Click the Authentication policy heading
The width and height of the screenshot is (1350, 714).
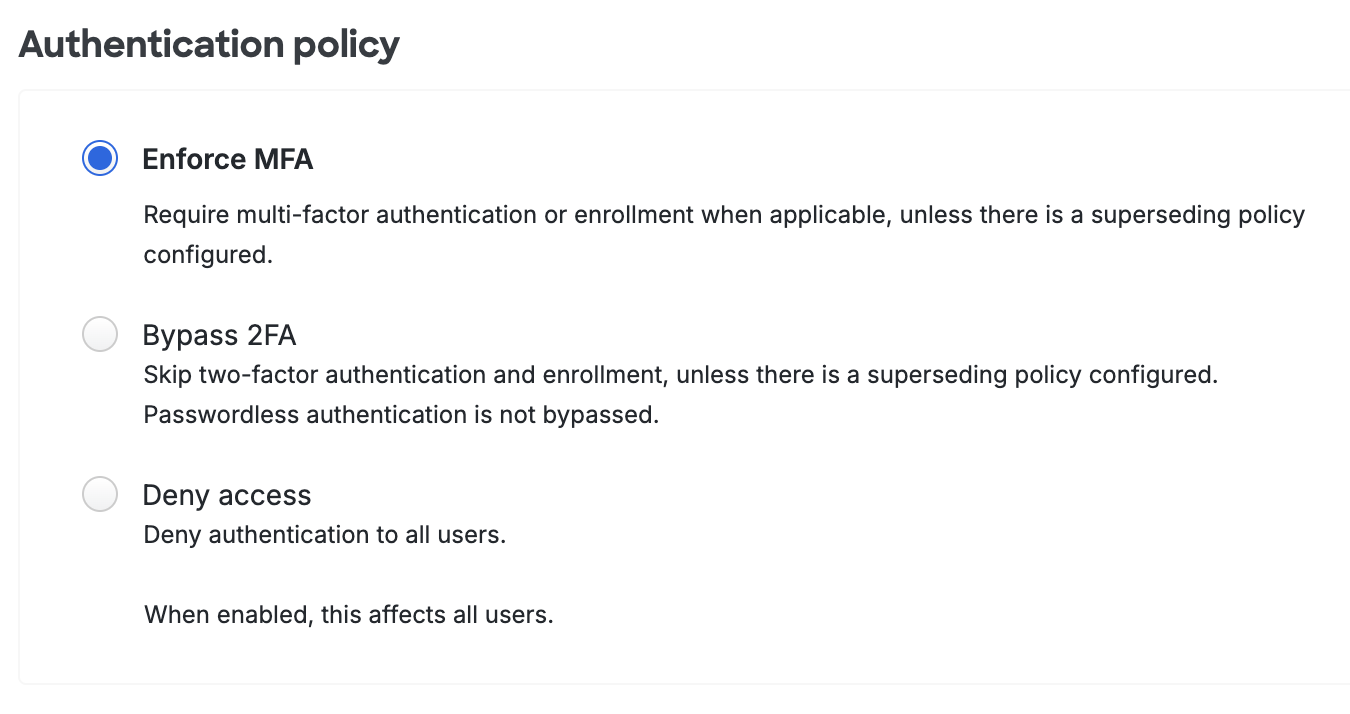coord(208,44)
